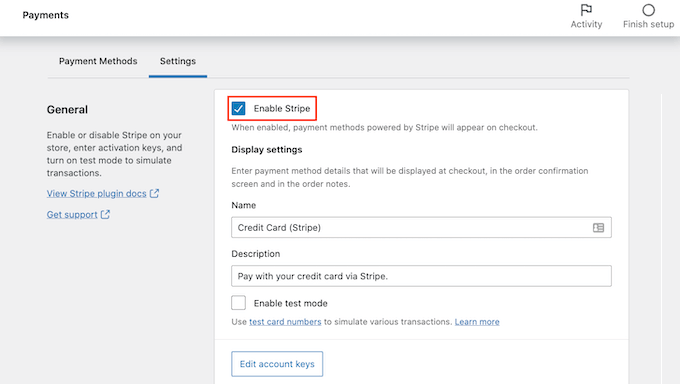Click the Activity label text
680x384 pixels.
point(586,24)
